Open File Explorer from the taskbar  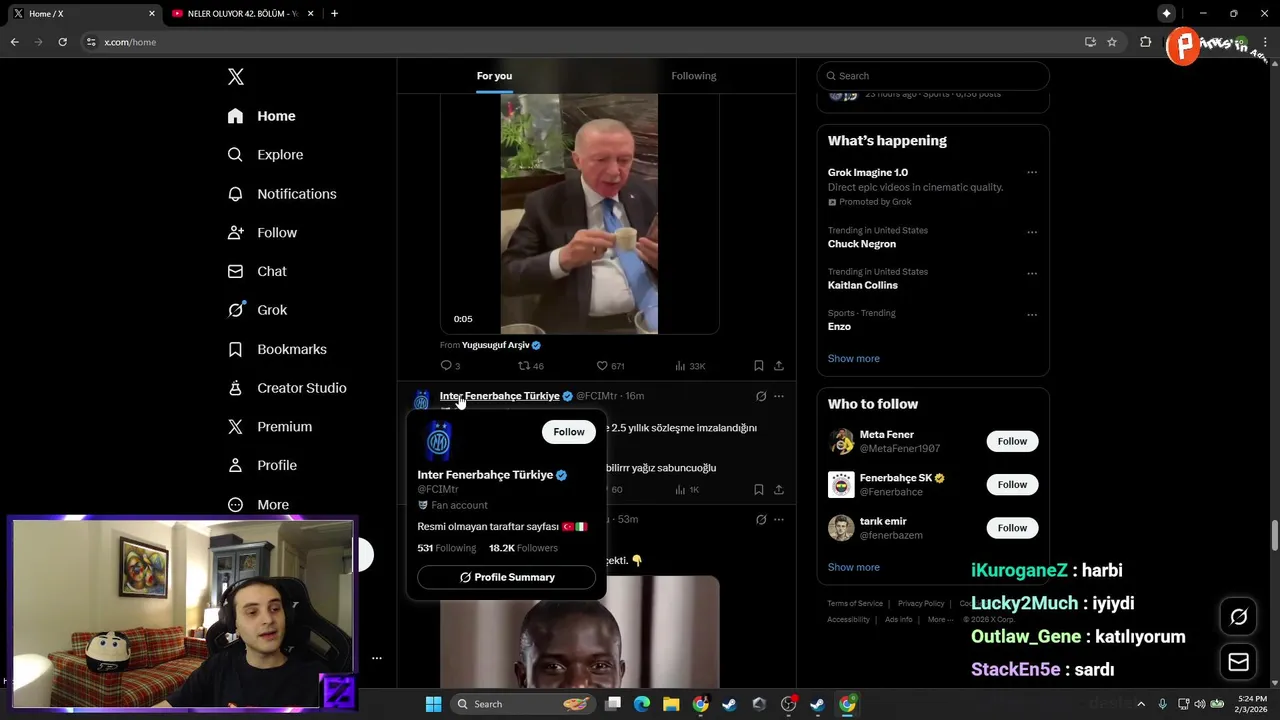click(x=671, y=704)
